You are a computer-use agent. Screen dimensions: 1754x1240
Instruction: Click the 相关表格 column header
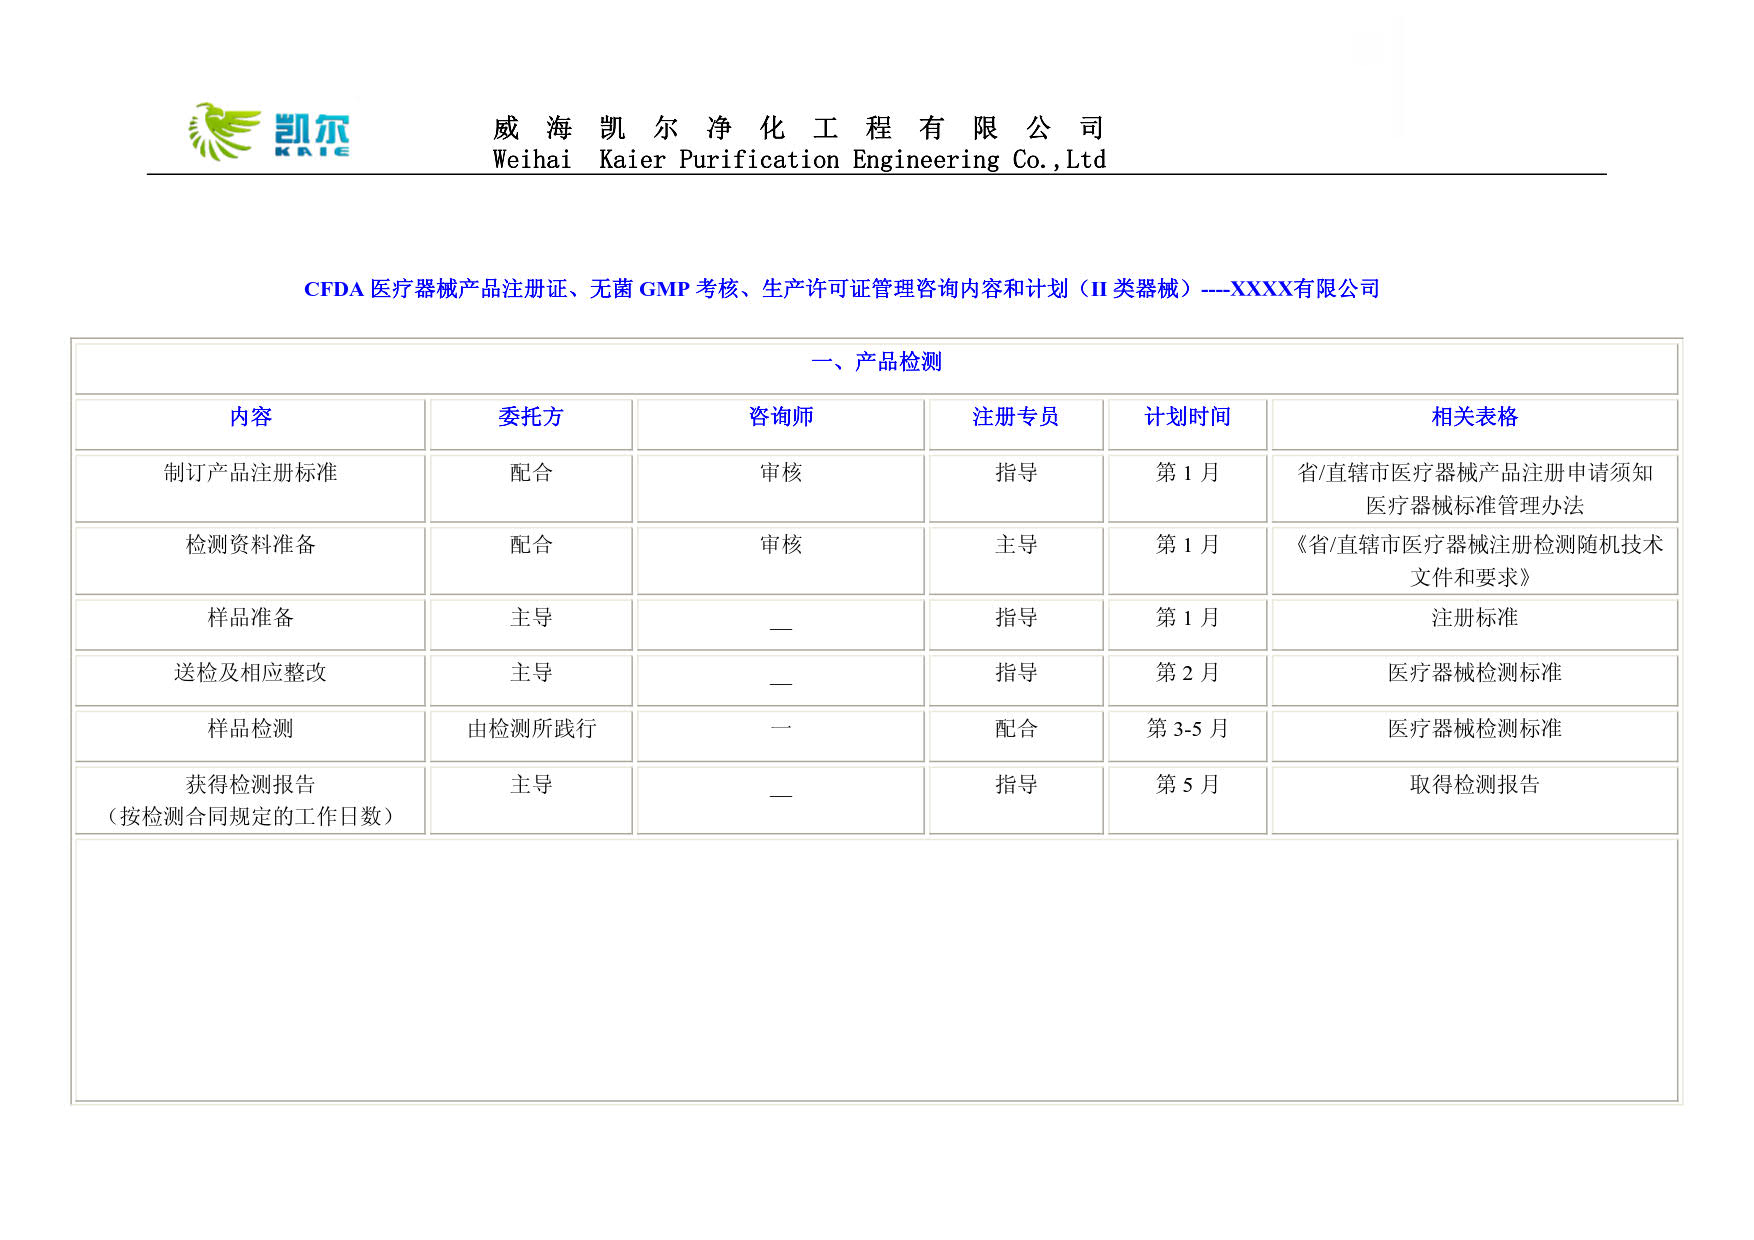pyautogui.click(x=1474, y=417)
